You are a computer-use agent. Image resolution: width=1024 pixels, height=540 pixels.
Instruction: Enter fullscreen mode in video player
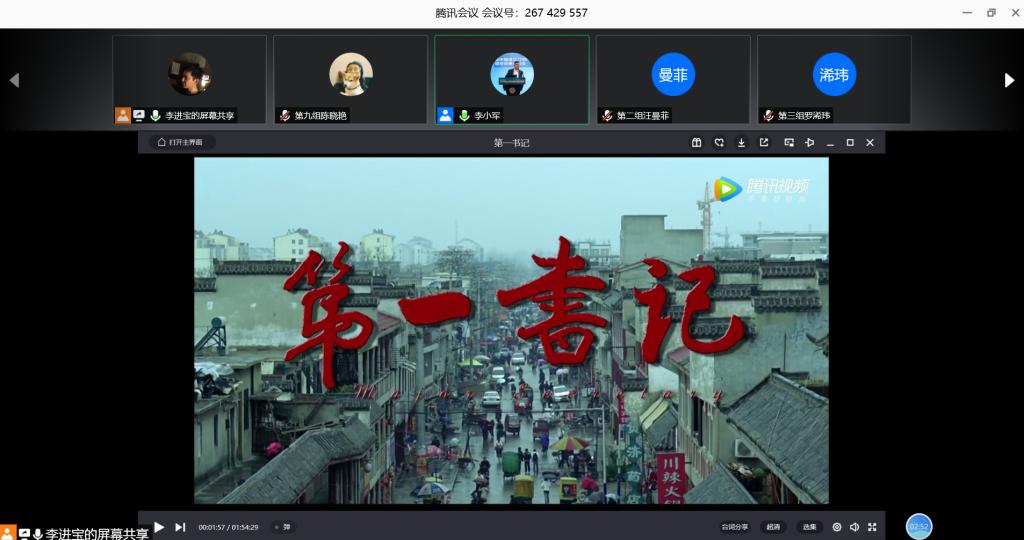[872, 527]
